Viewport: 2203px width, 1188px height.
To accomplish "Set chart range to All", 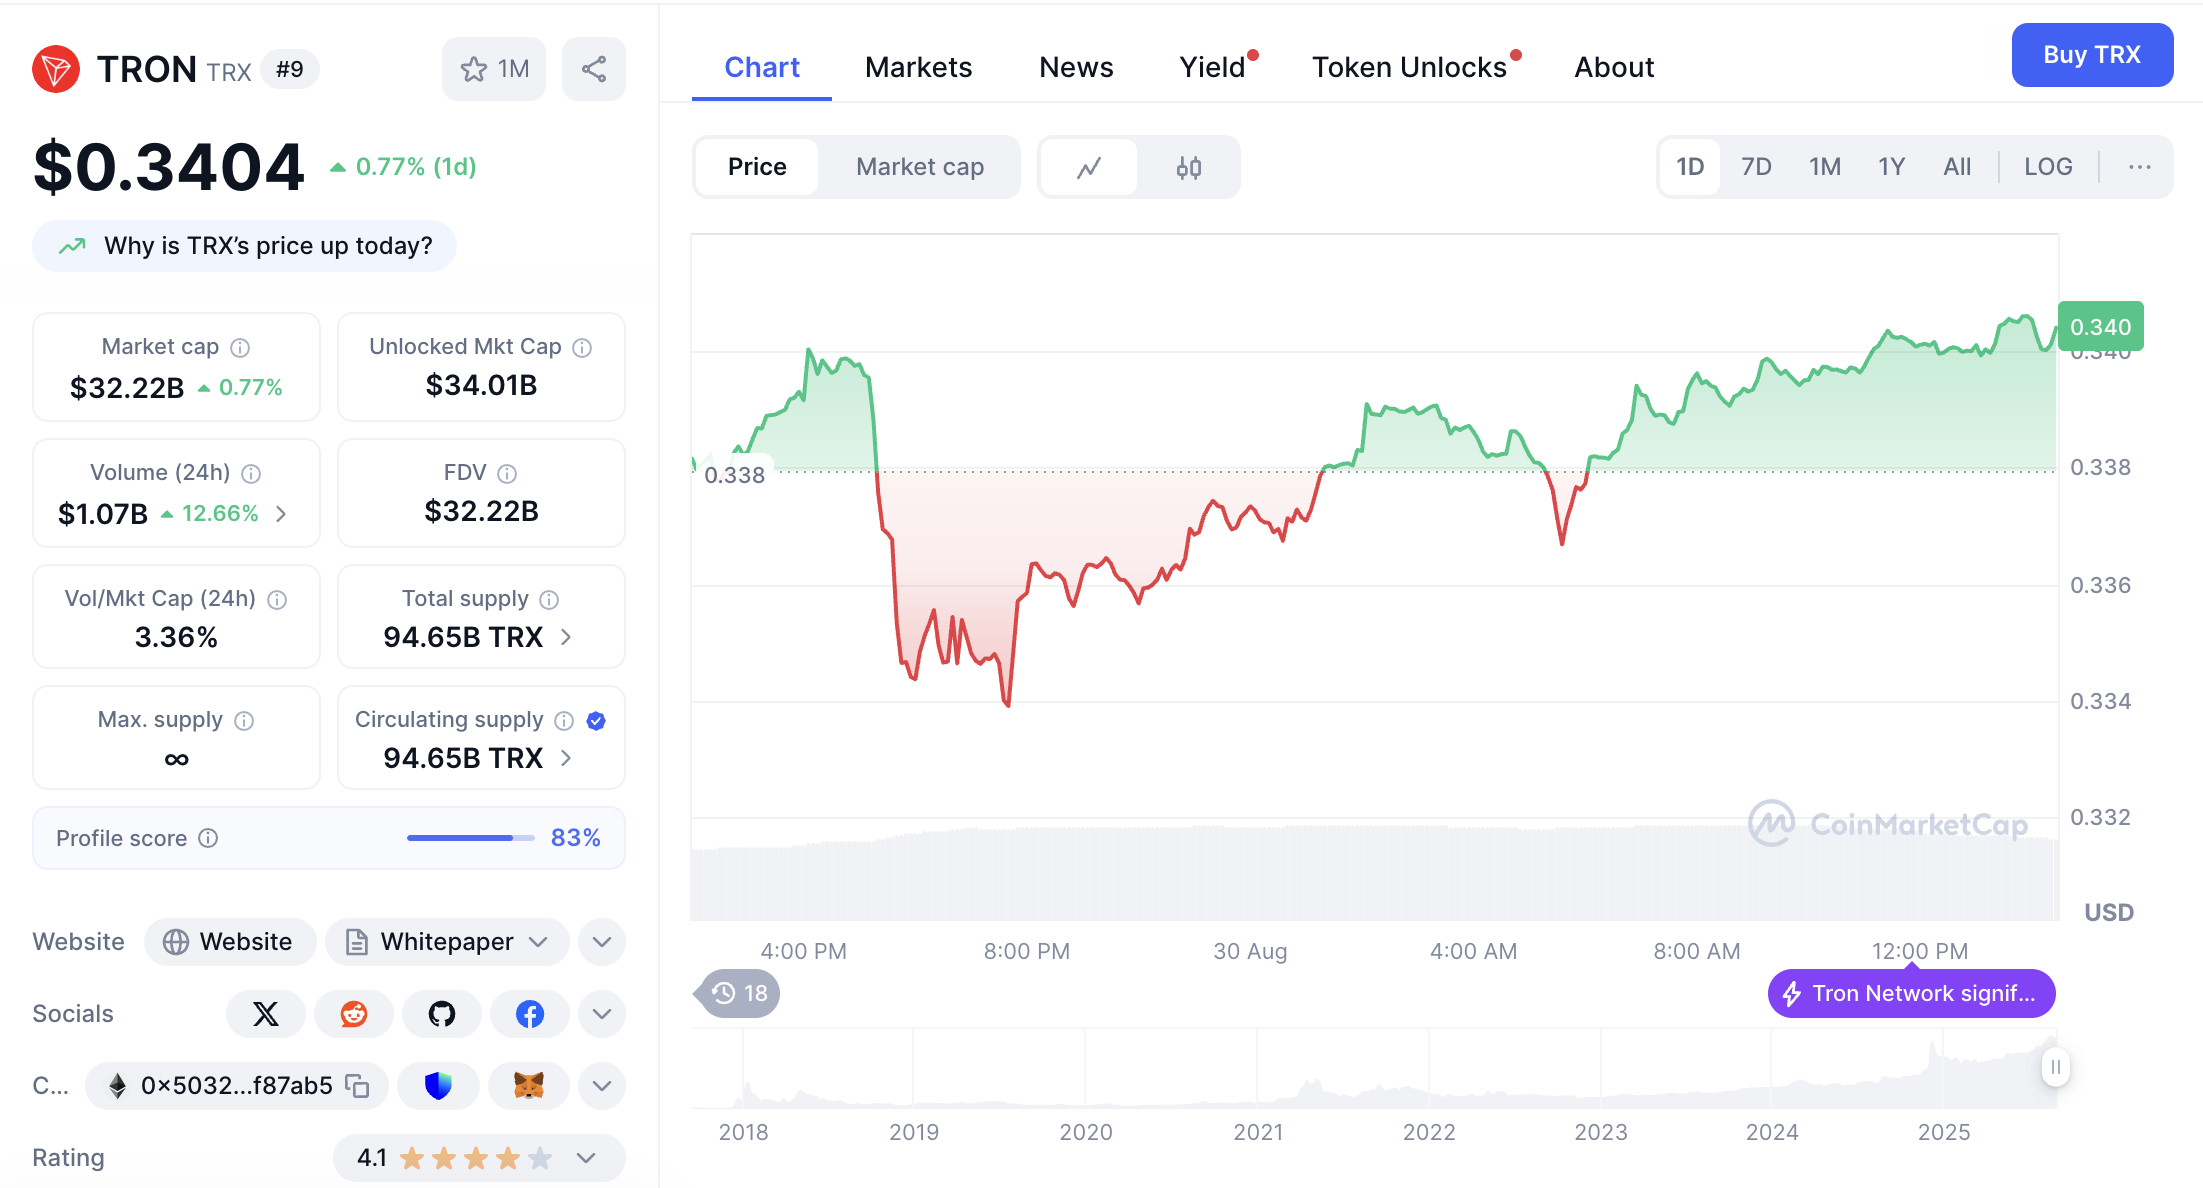I will (x=1957, y=167).
